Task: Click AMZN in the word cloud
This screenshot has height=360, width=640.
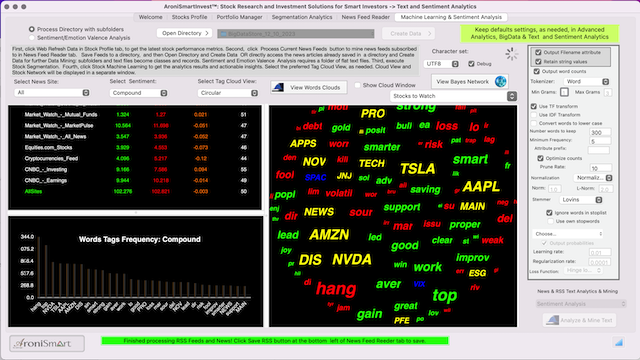Action: coord(329,235)
